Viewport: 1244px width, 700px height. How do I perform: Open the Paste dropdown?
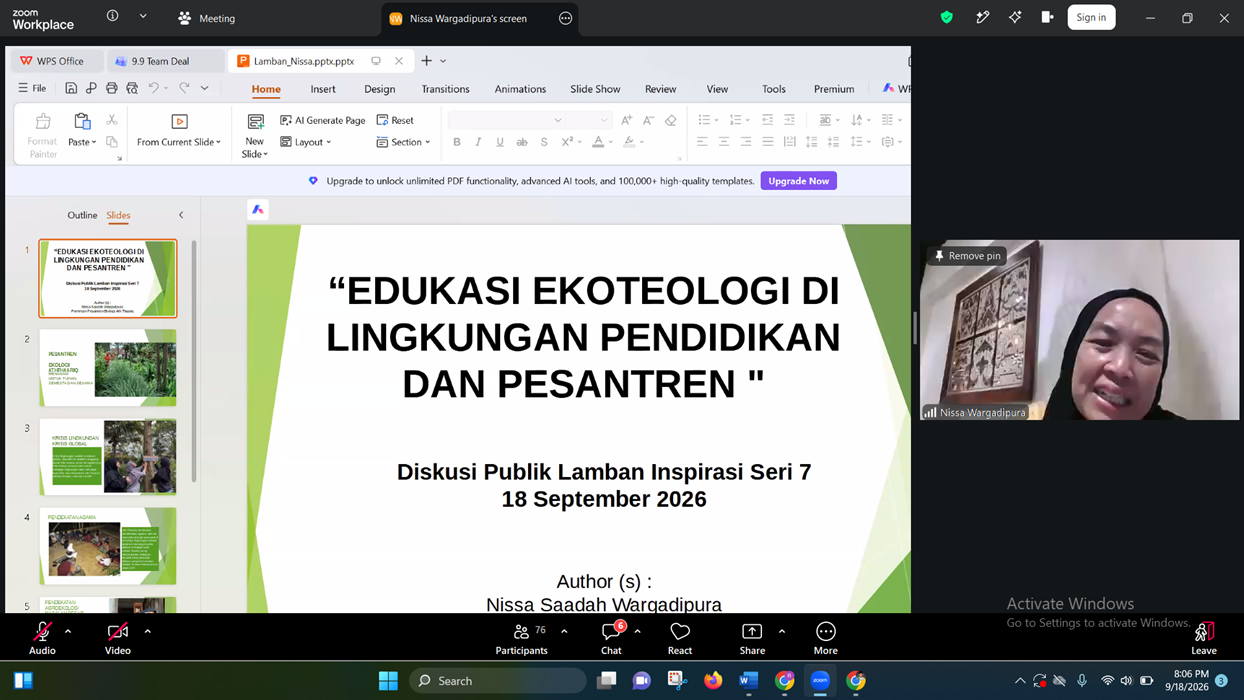[82, 142]
